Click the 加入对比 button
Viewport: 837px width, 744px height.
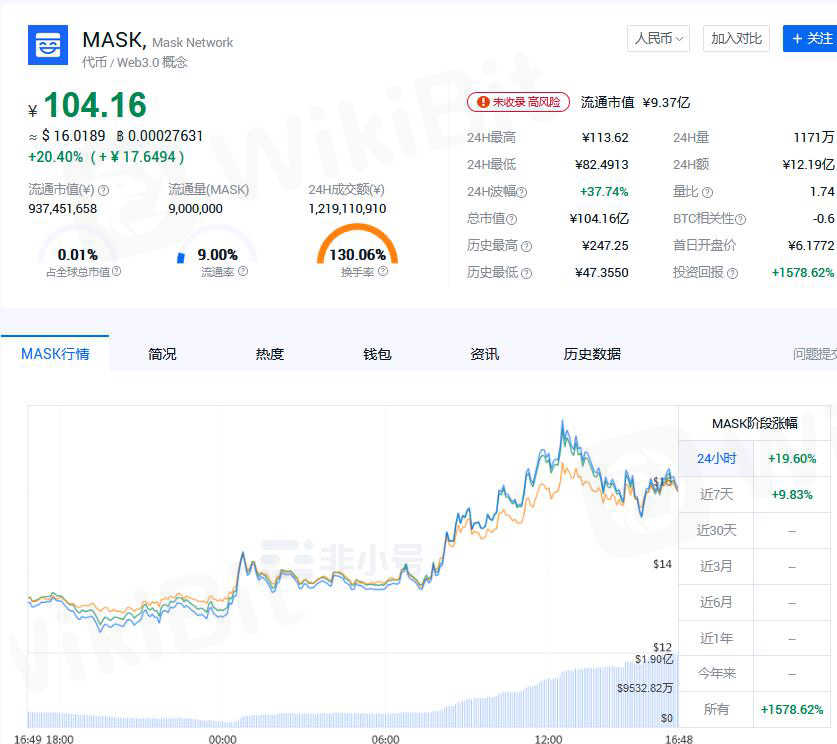736,39
